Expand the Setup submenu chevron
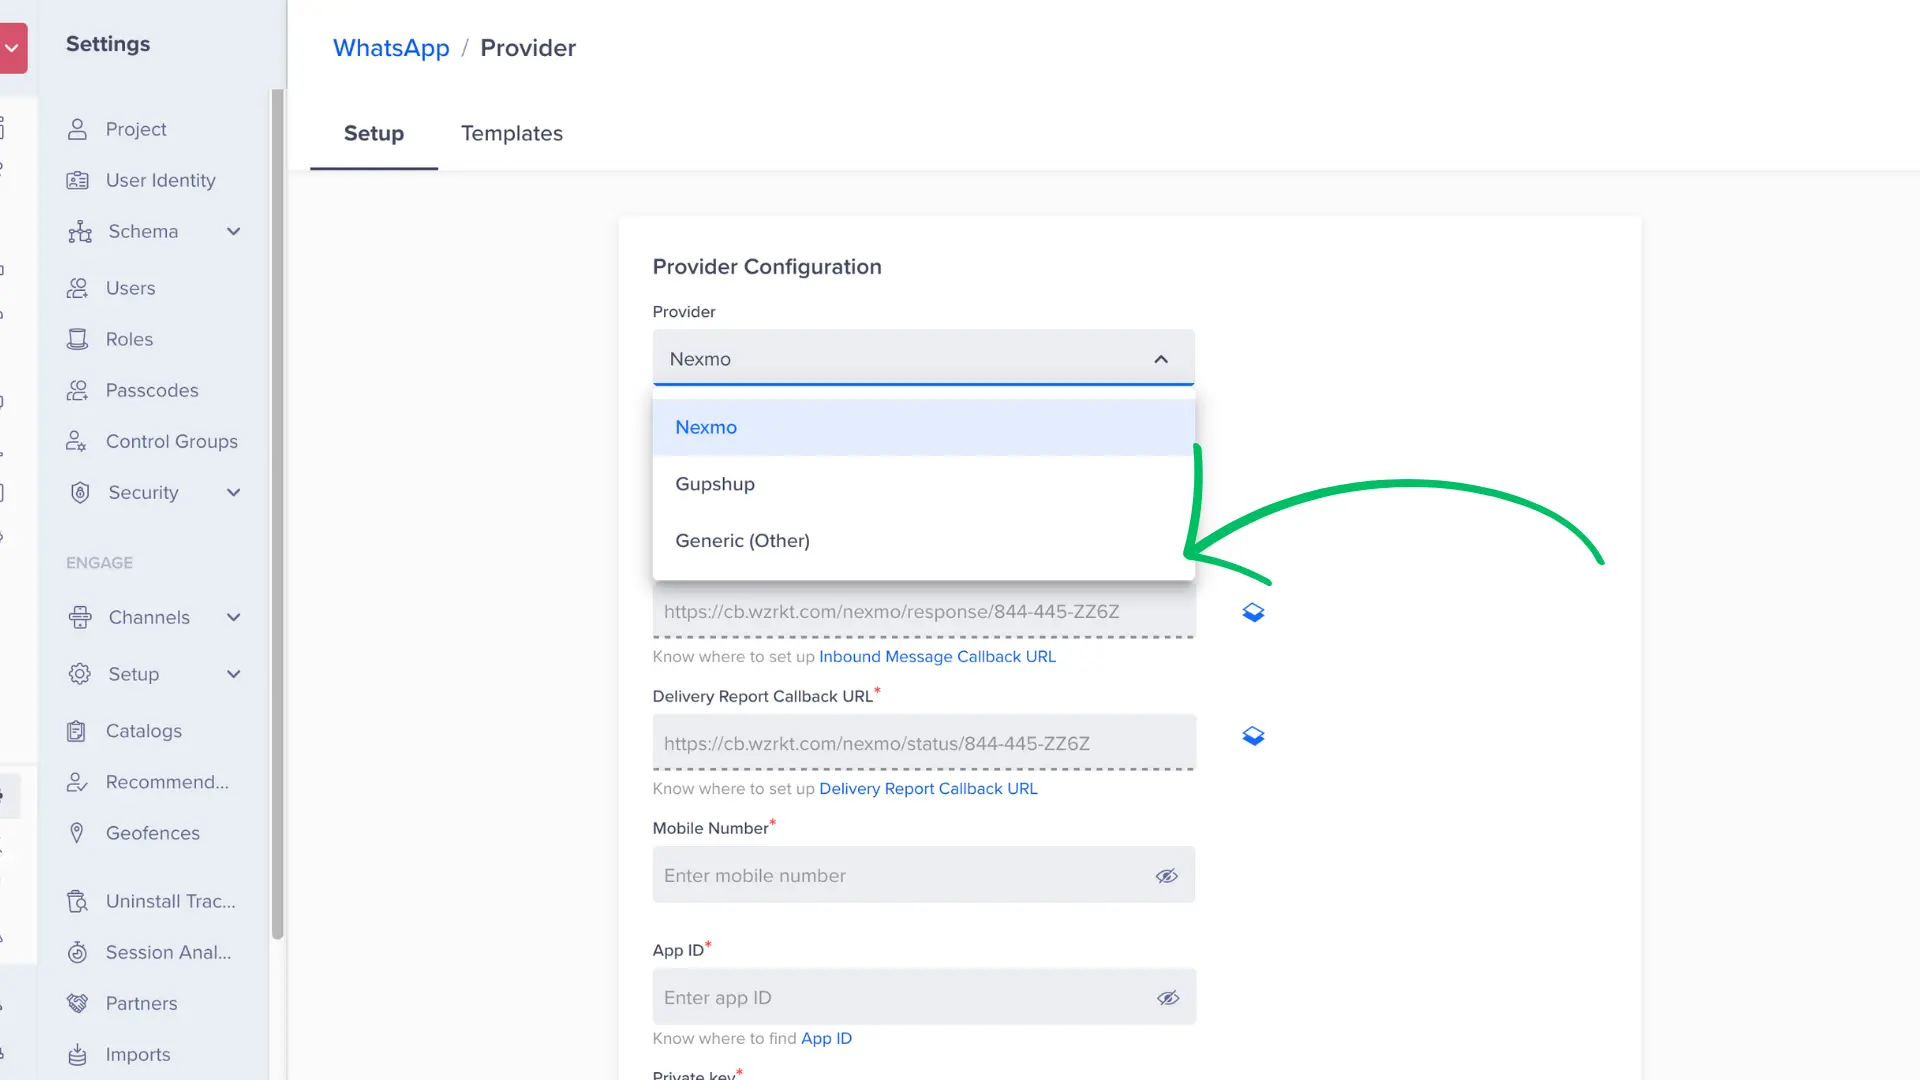1920x1080 pixels. coord(234,674)
